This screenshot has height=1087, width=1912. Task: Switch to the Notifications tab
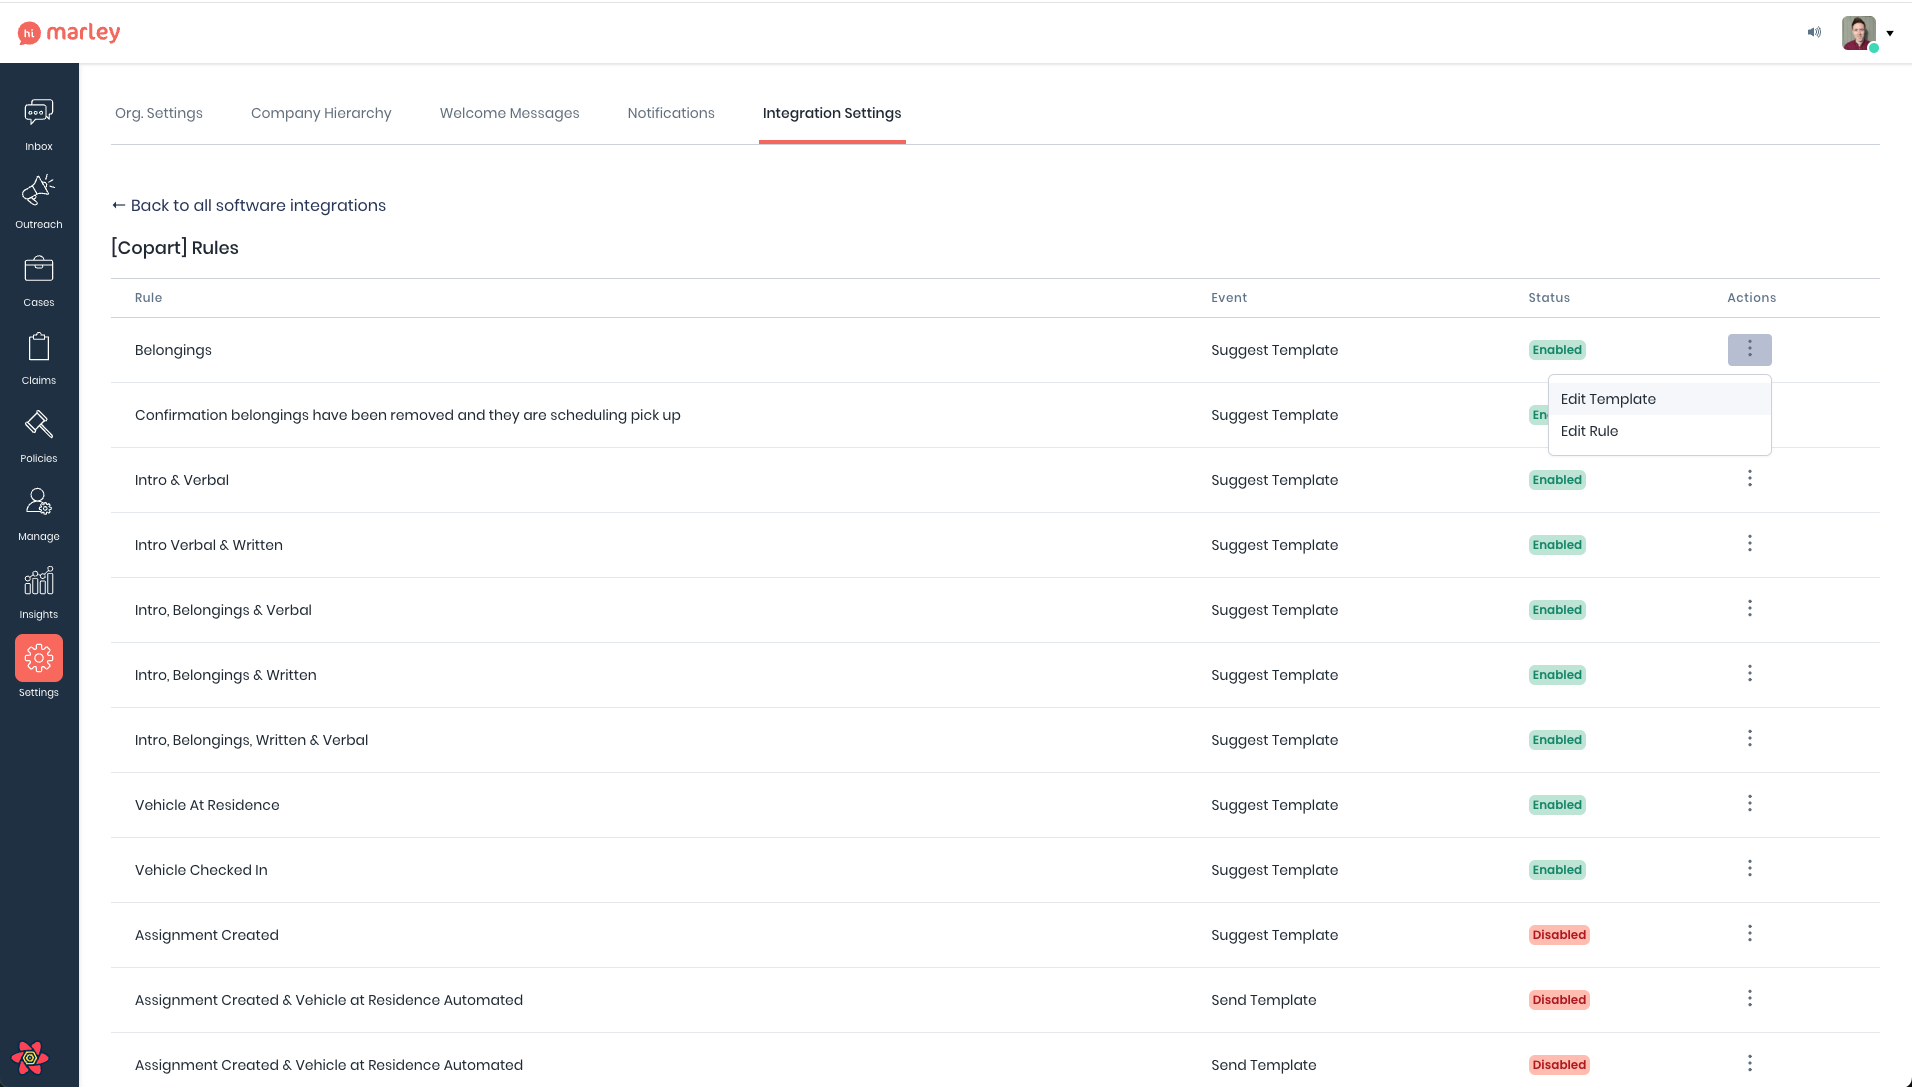670,113
